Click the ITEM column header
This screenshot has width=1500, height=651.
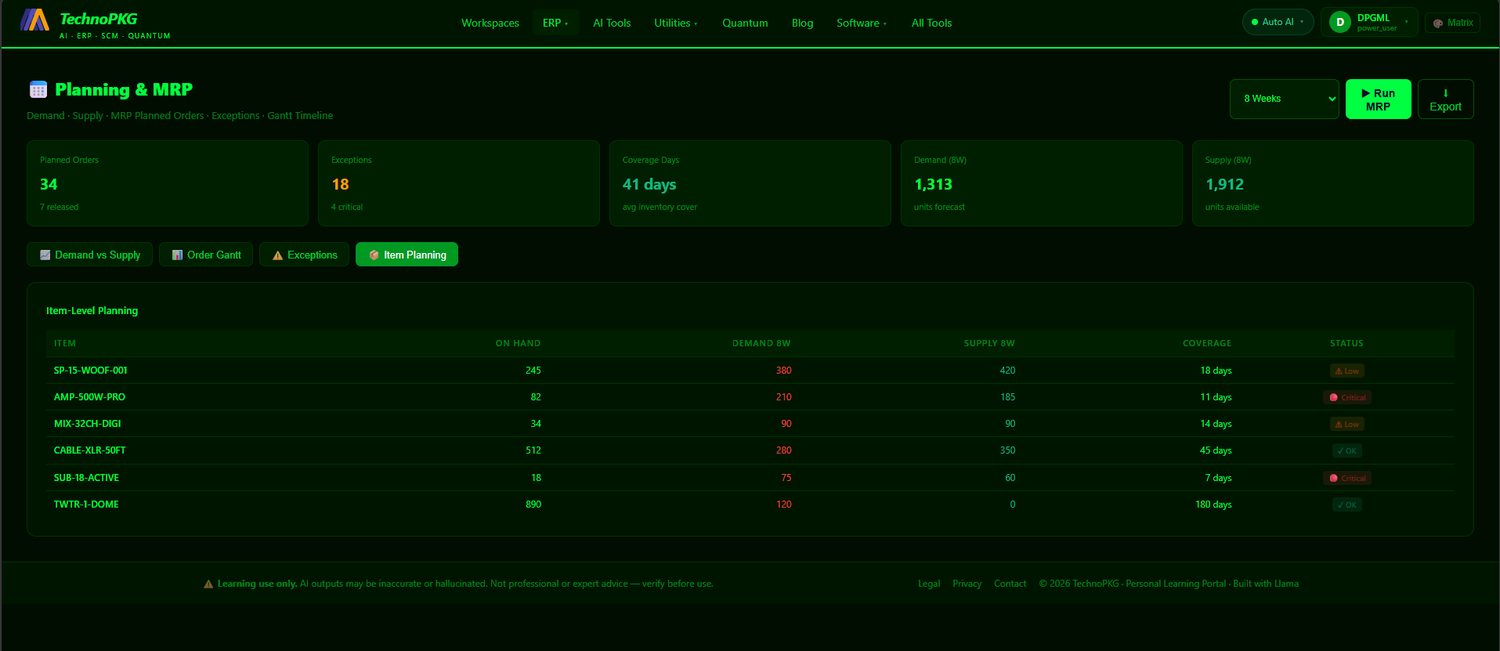(x=65, y=343)
